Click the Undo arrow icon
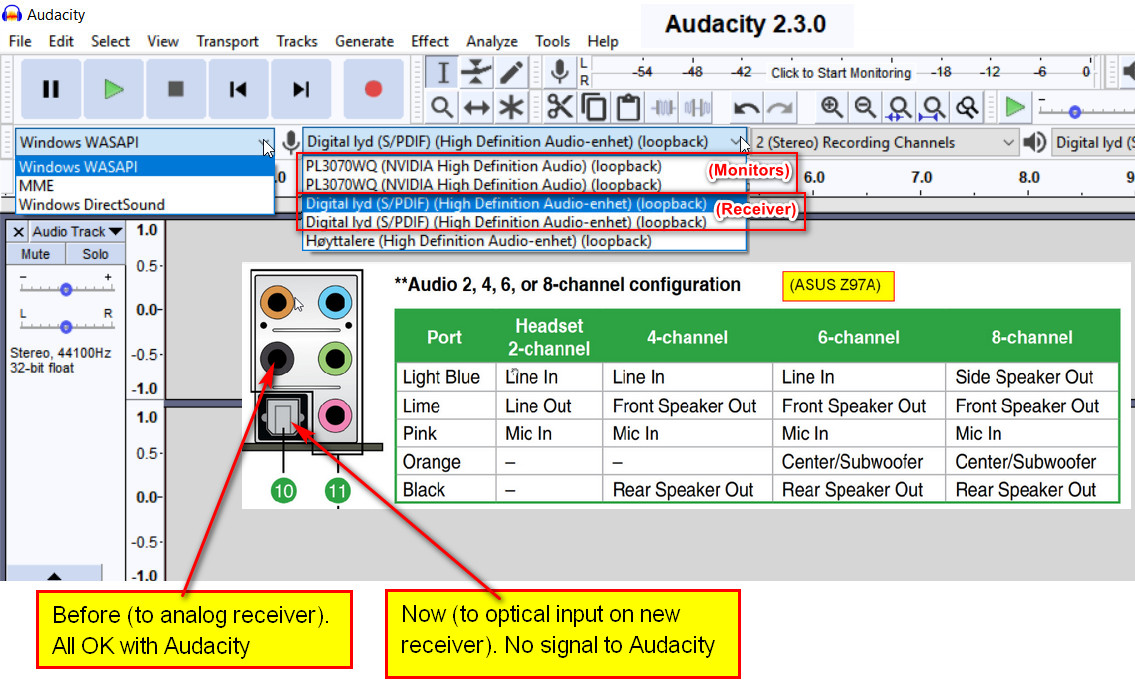 [746, 108]
